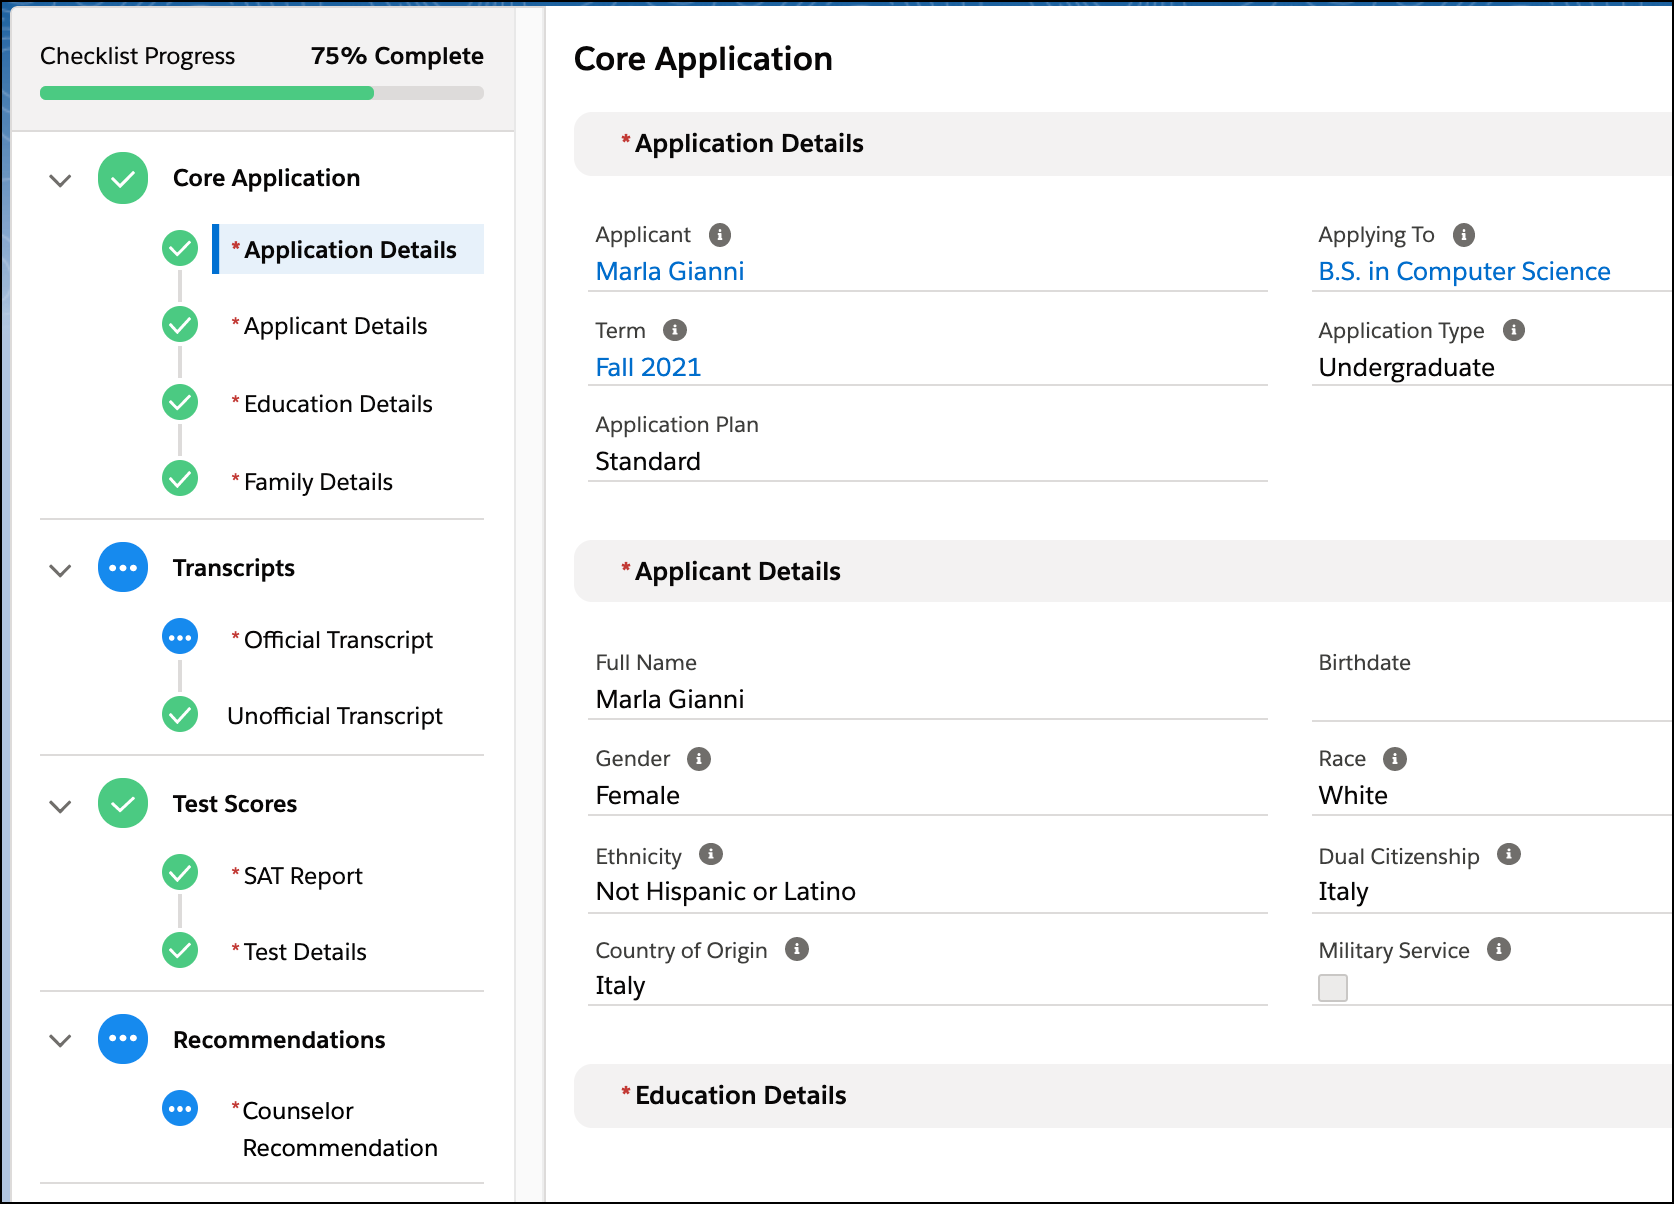This screenshot has height=1206, width=1674.
Task: Collapse the Recommendations section
Action: tap(59, 1041)
